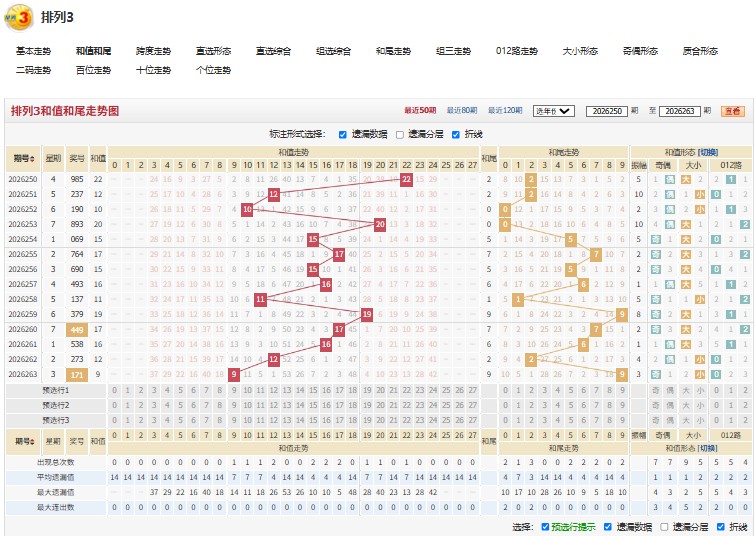Click the 平均遗漏值 row label
This screenshot has width=756, height=536.
(x=56, y=477)
